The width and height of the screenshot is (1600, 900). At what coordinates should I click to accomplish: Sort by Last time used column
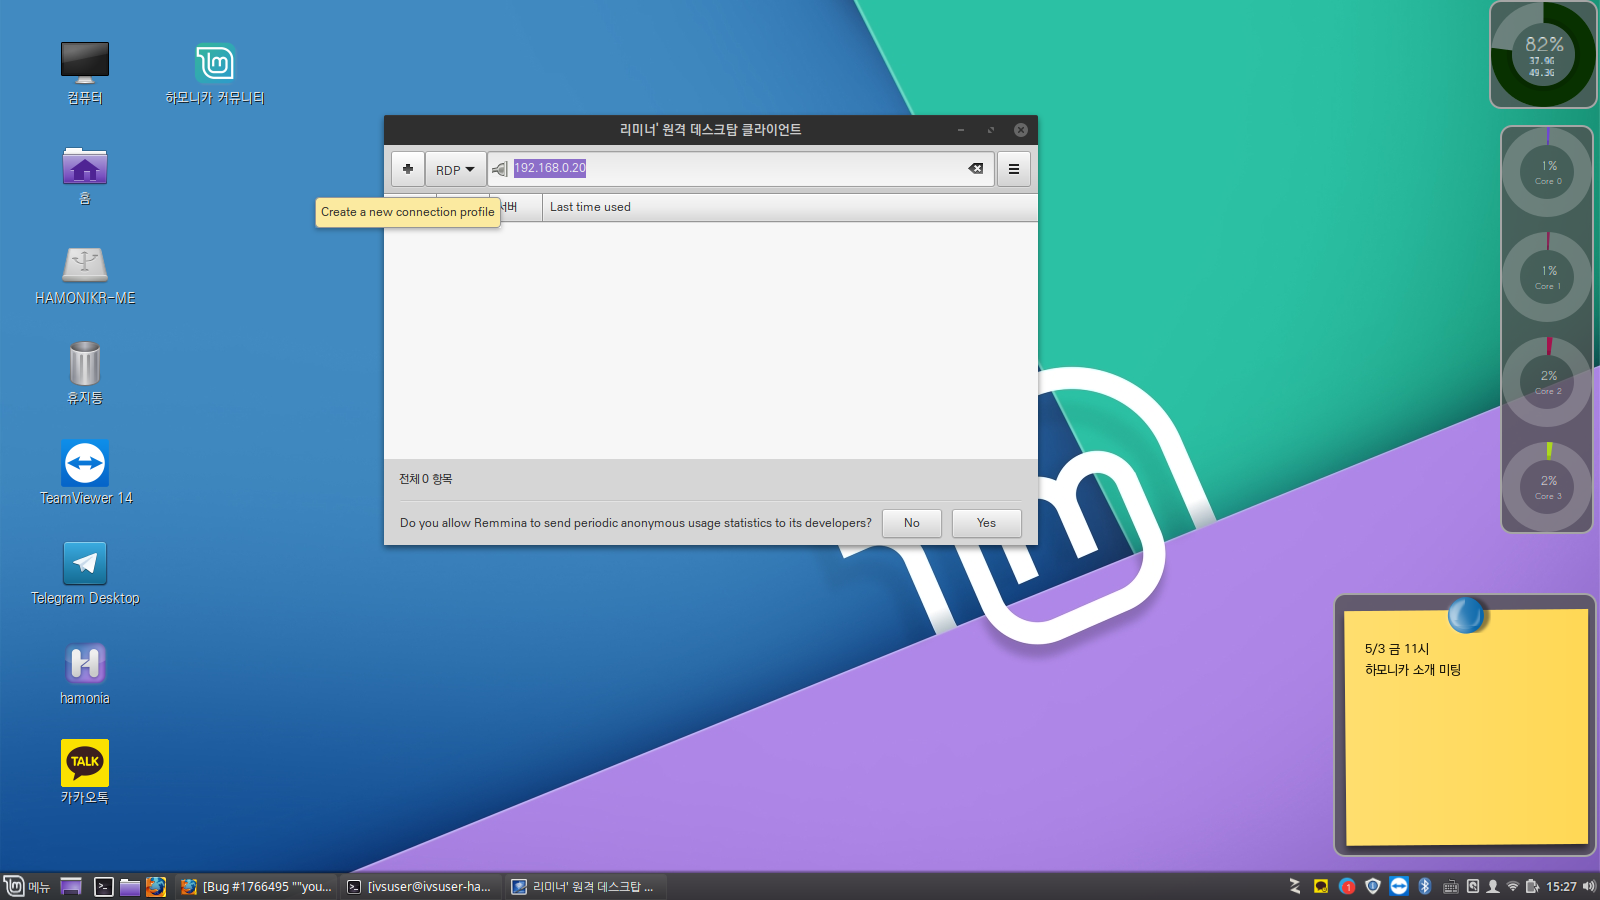tap(590, 207)
